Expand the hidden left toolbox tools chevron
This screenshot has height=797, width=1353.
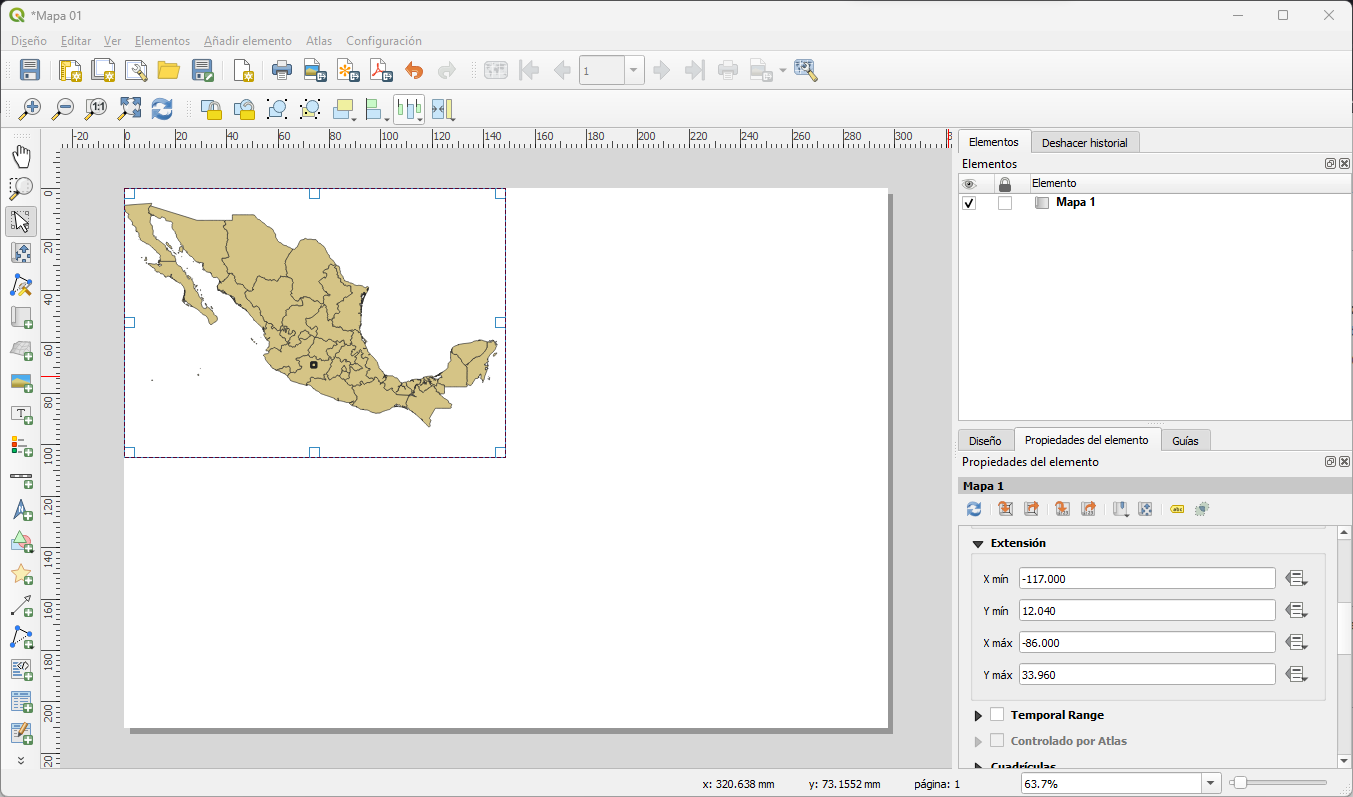pos(21,761)
